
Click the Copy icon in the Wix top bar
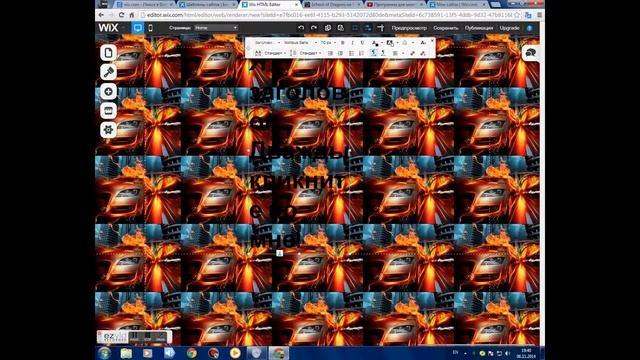pyautogui.click(x=328, y=28)
